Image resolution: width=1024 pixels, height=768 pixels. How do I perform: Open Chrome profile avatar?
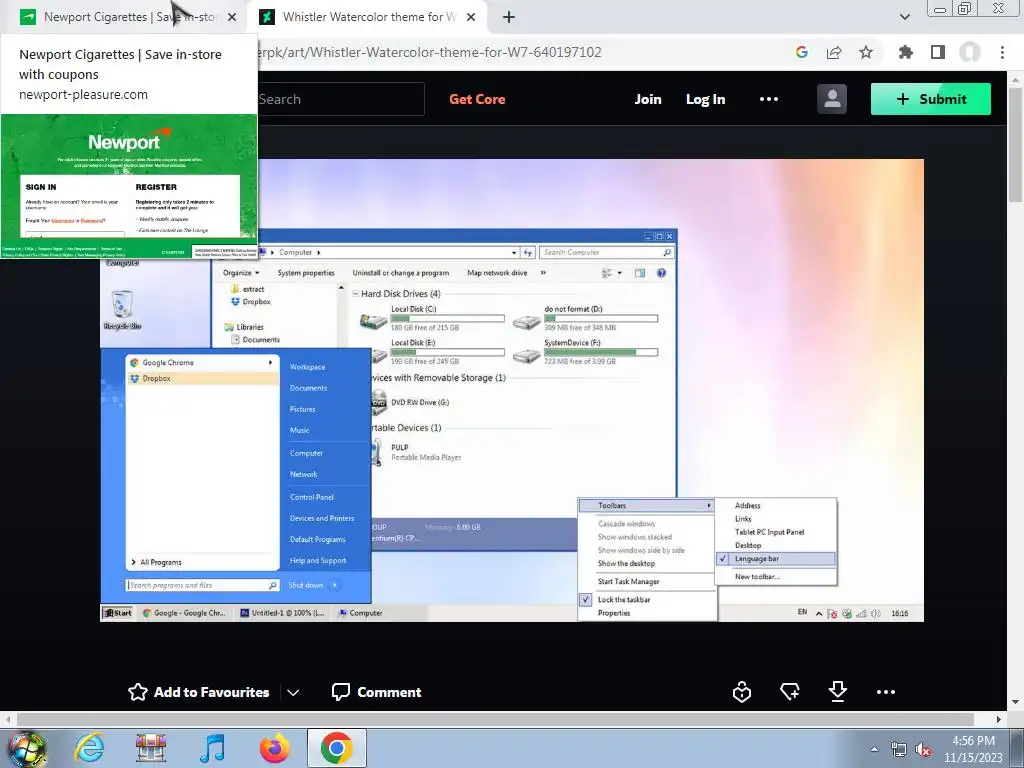pyautogui.click(x=970, y=52)
